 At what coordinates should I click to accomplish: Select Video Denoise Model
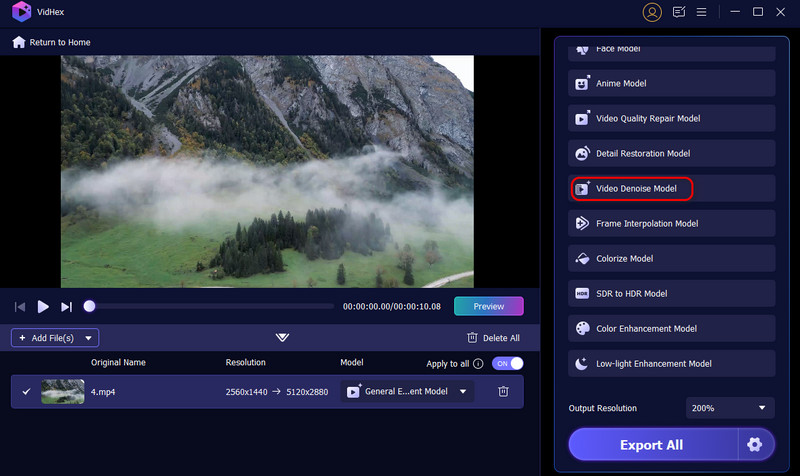click(671, 189)
